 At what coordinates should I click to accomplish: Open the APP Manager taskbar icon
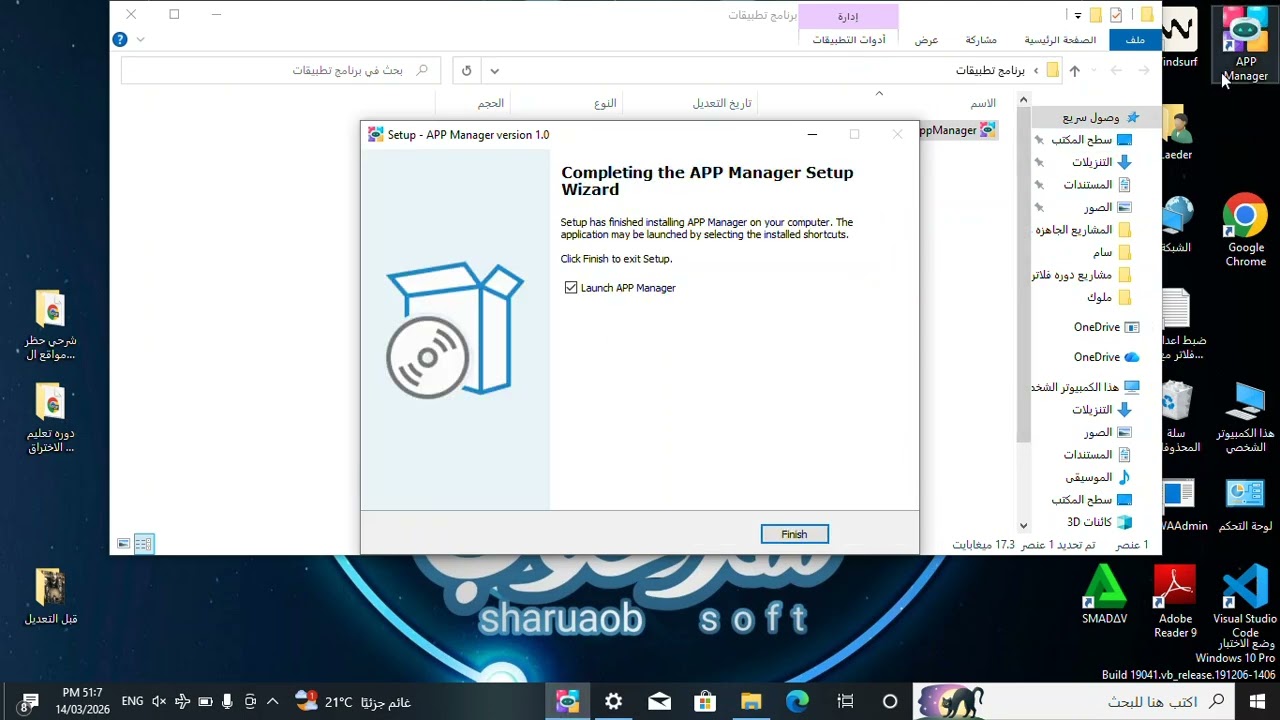[x=568, y=702]
